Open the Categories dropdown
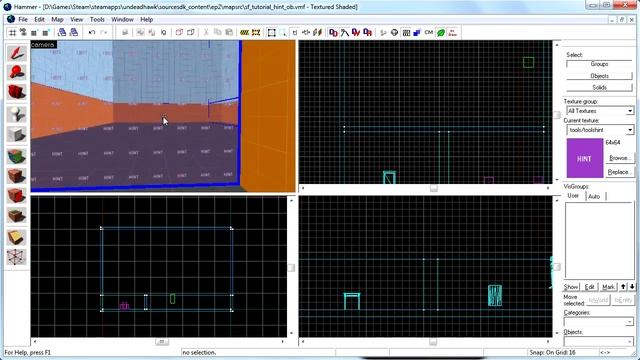 point(598,322)
